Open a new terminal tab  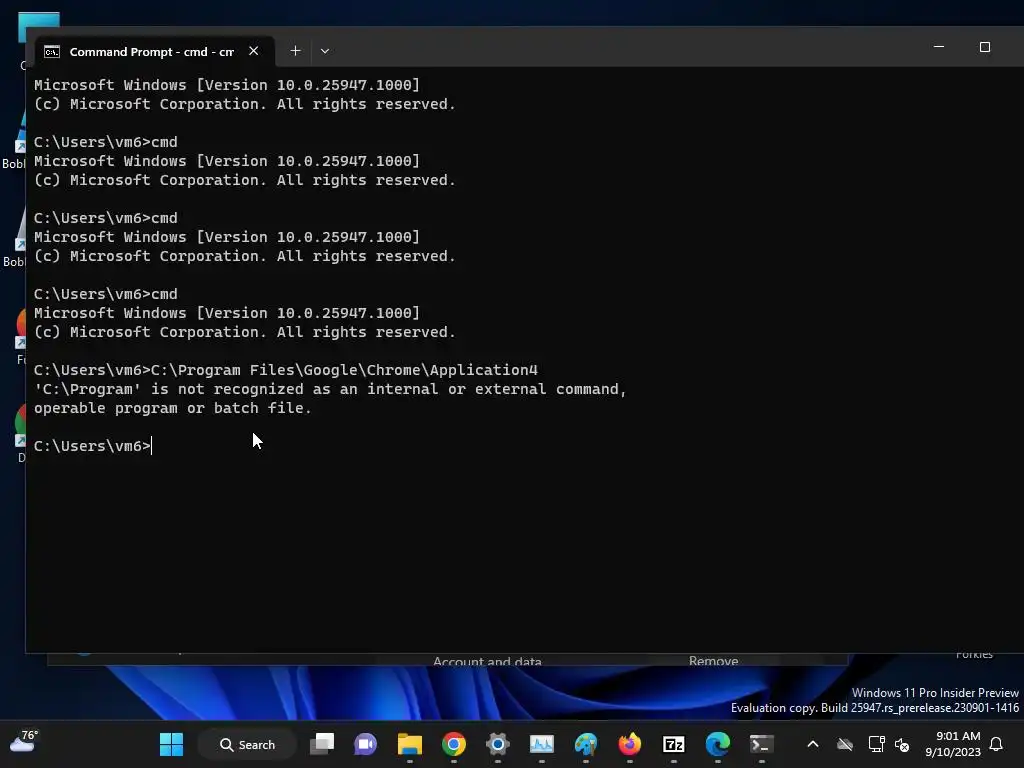click(x=295, y=51)
